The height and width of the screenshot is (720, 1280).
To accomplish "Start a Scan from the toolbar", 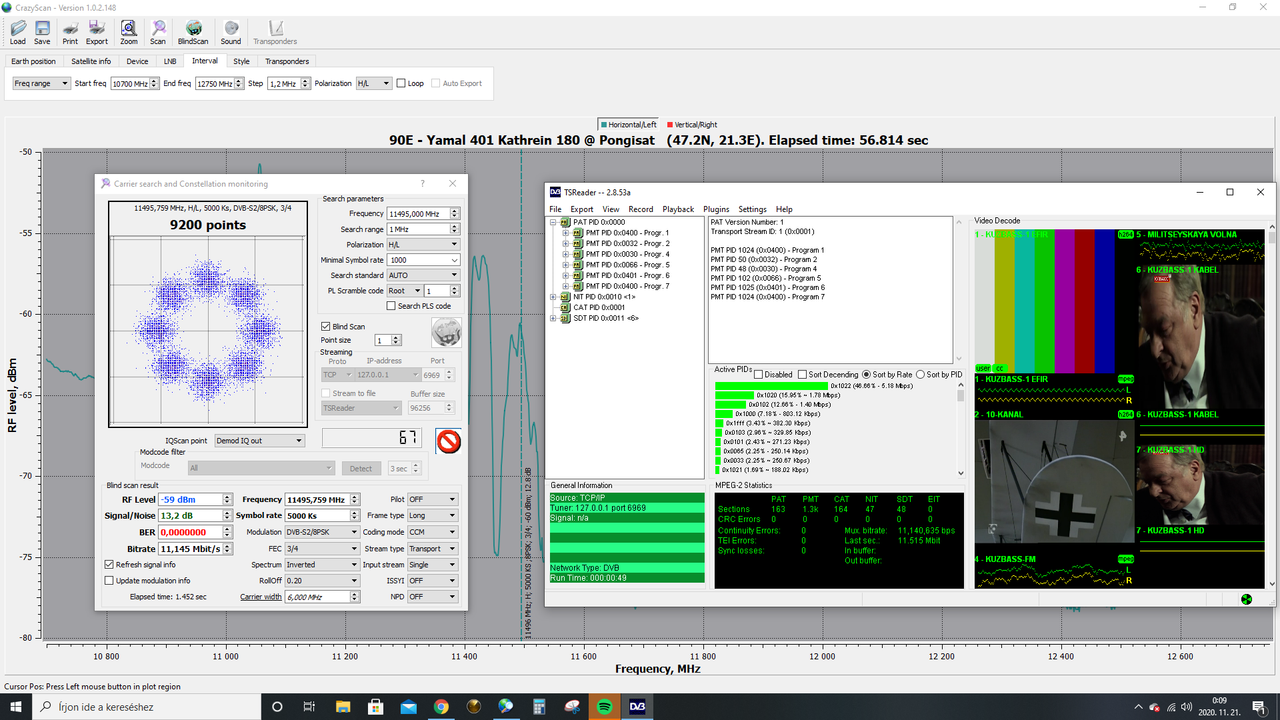I will [x=158, y=33].
